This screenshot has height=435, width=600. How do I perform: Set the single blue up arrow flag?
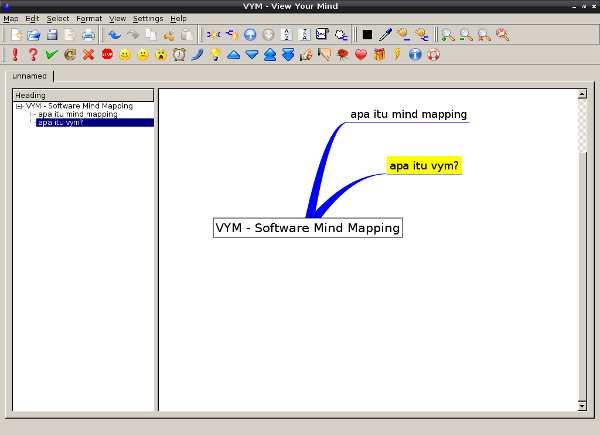click(233, 55)
